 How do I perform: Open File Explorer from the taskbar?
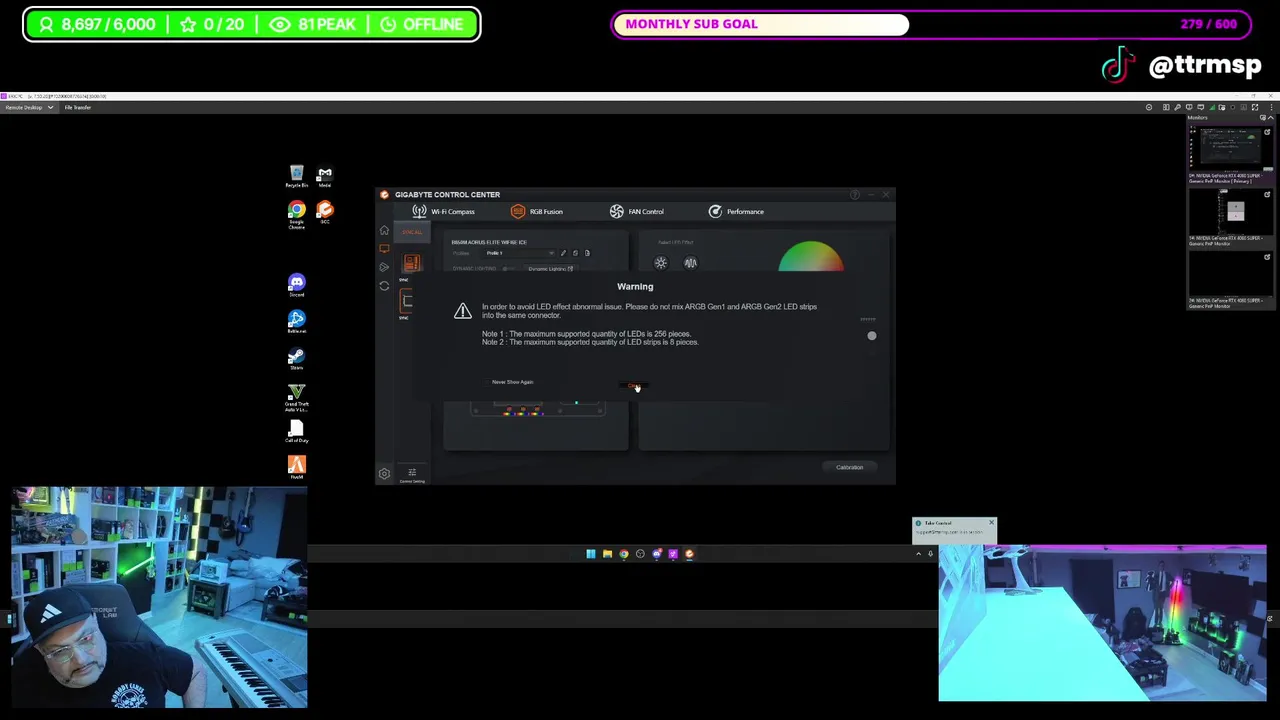coord(607,554)
